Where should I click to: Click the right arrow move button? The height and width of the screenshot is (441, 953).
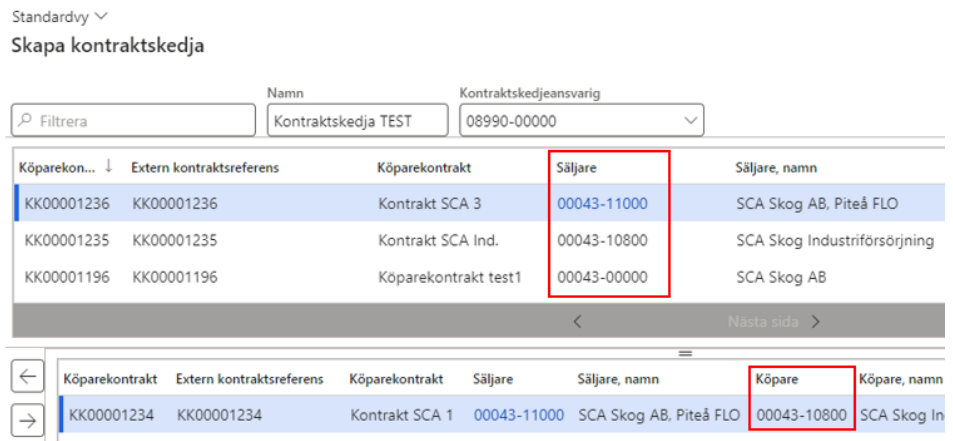pos(25,420)
